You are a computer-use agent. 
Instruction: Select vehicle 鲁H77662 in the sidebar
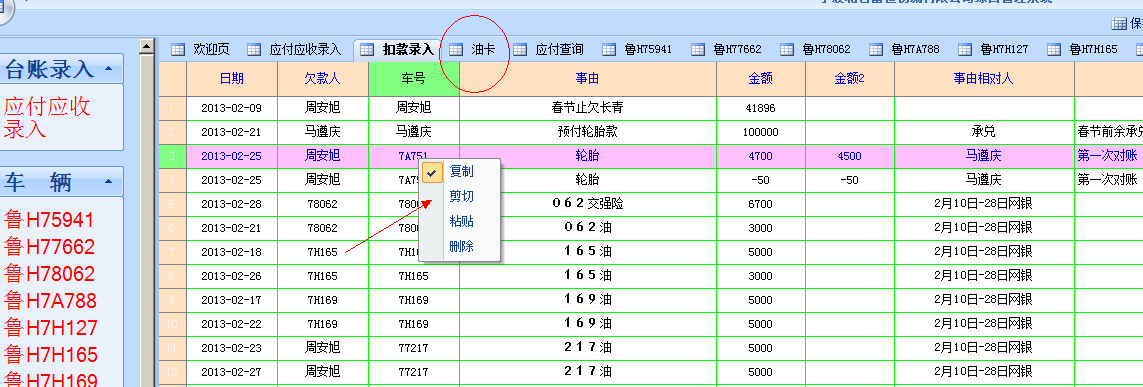pyautogui.click(x=50, y=247)
